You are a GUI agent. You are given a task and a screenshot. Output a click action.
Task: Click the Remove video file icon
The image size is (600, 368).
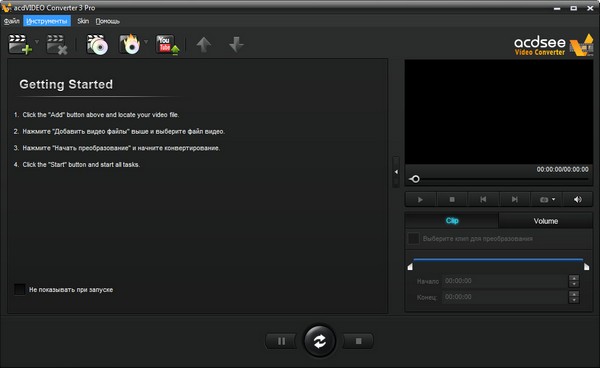57,44
